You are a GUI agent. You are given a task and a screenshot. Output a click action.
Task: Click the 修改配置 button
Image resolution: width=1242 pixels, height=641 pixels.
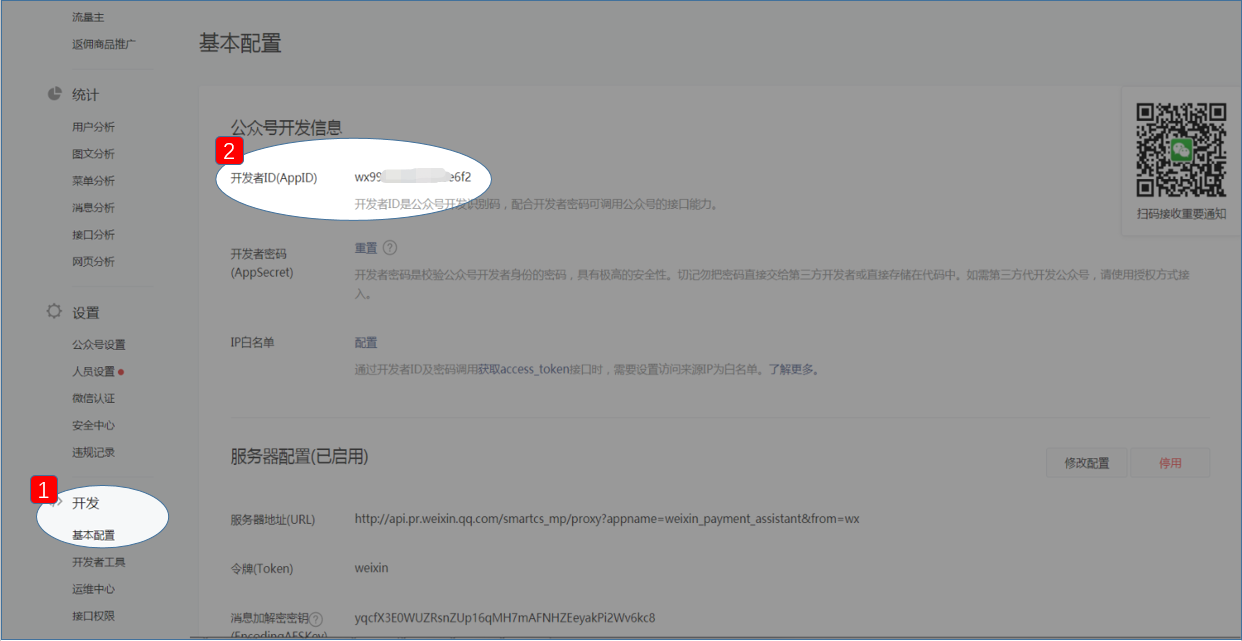click(x=1087, y=463)
